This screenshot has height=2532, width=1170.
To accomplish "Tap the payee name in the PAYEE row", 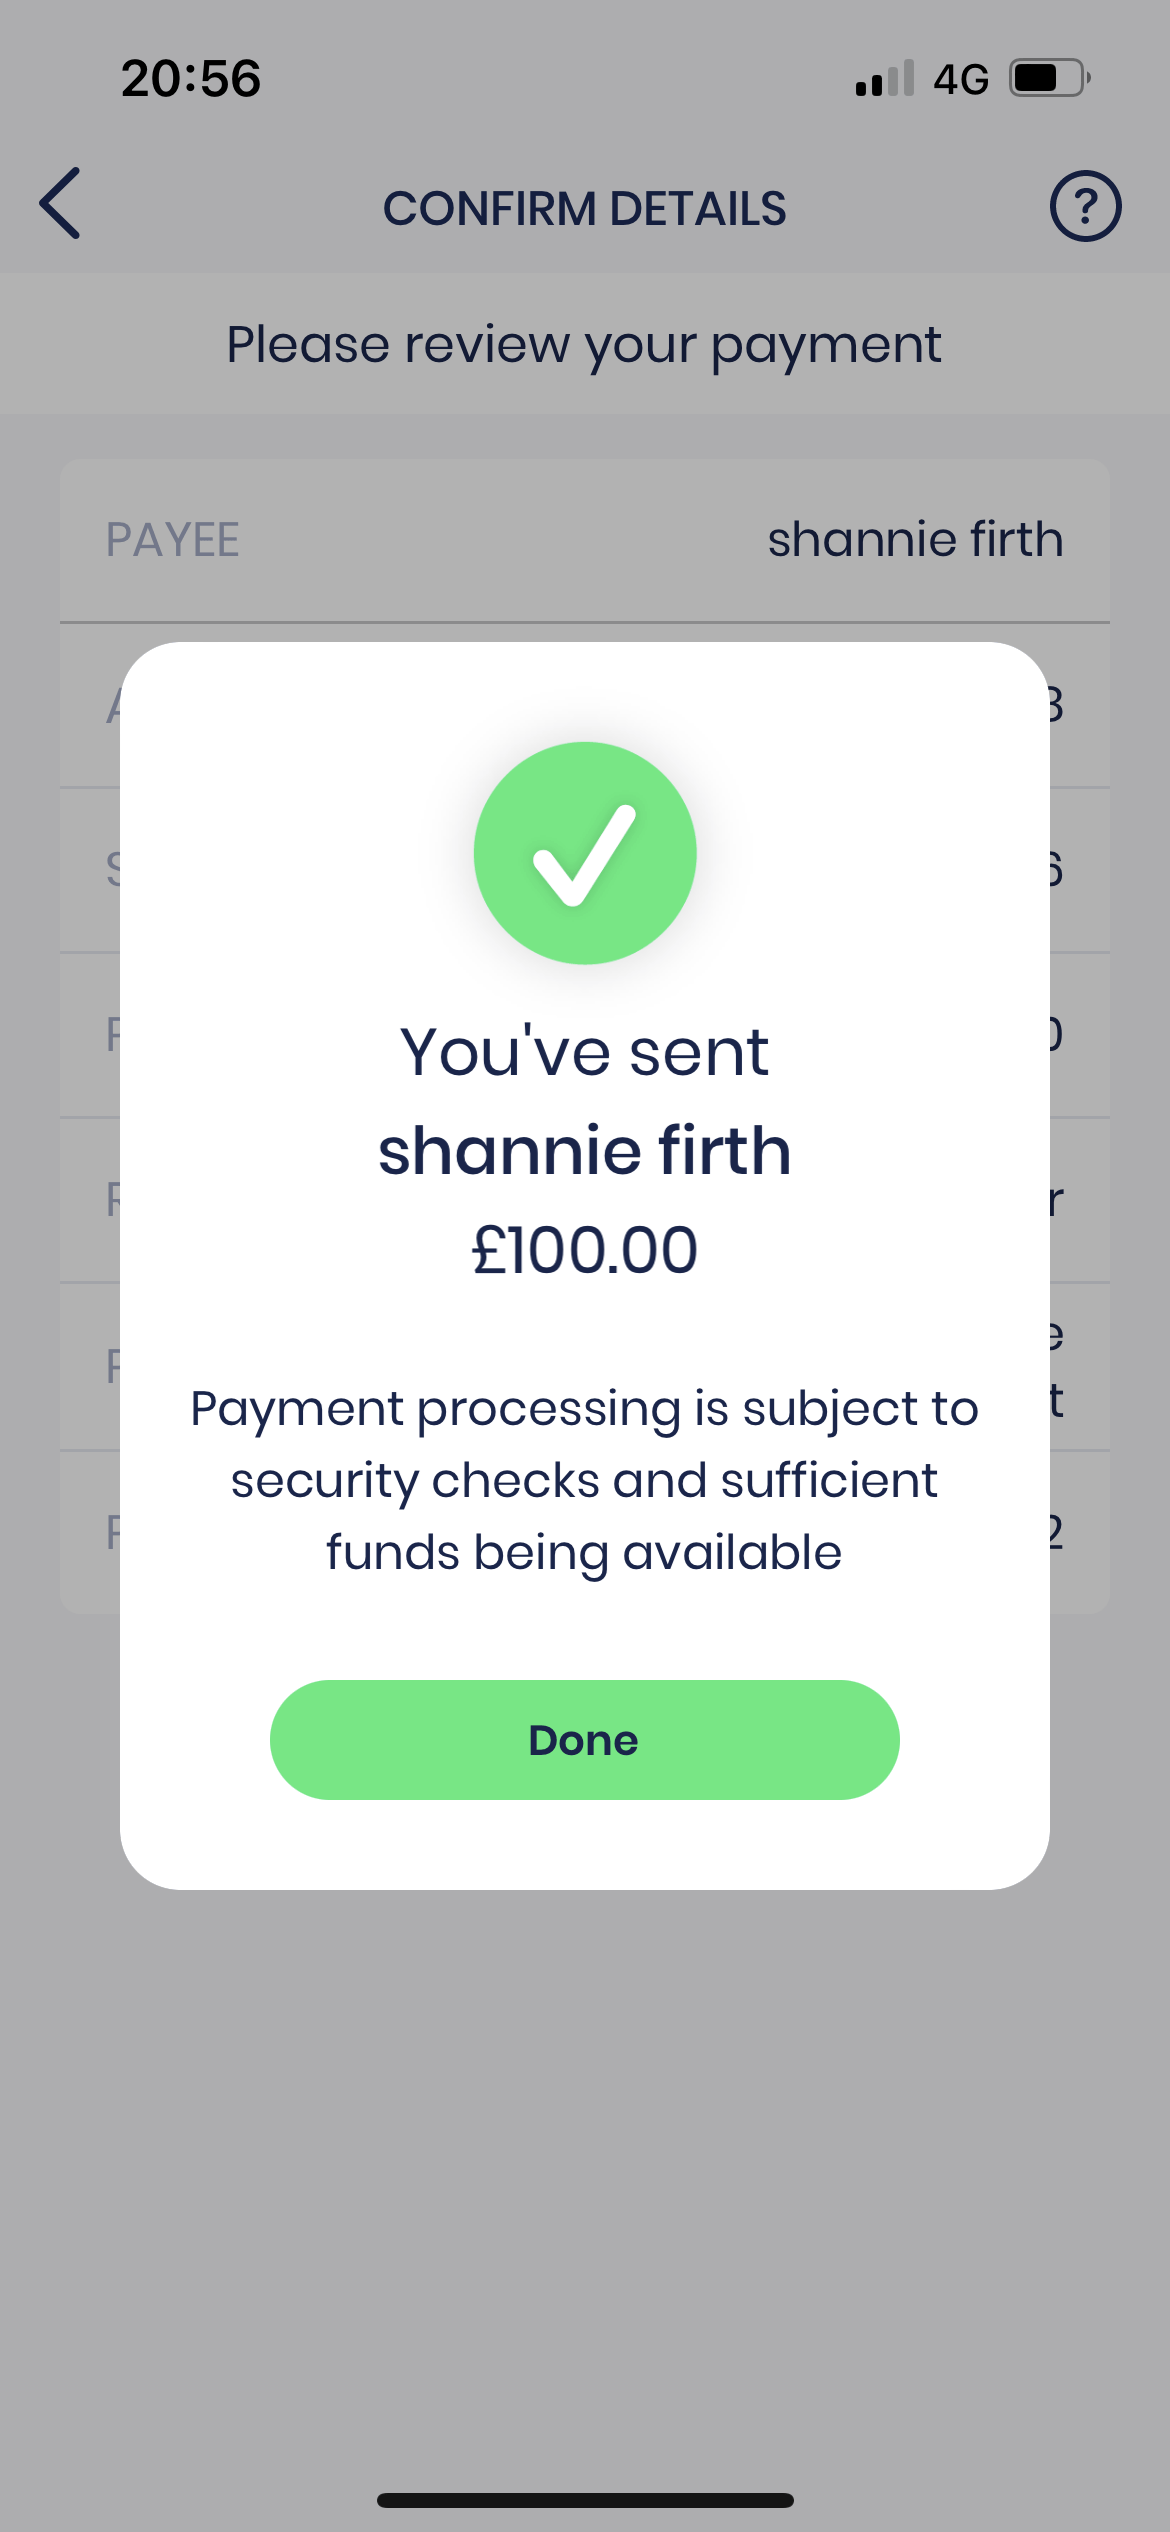I will 915,540.
